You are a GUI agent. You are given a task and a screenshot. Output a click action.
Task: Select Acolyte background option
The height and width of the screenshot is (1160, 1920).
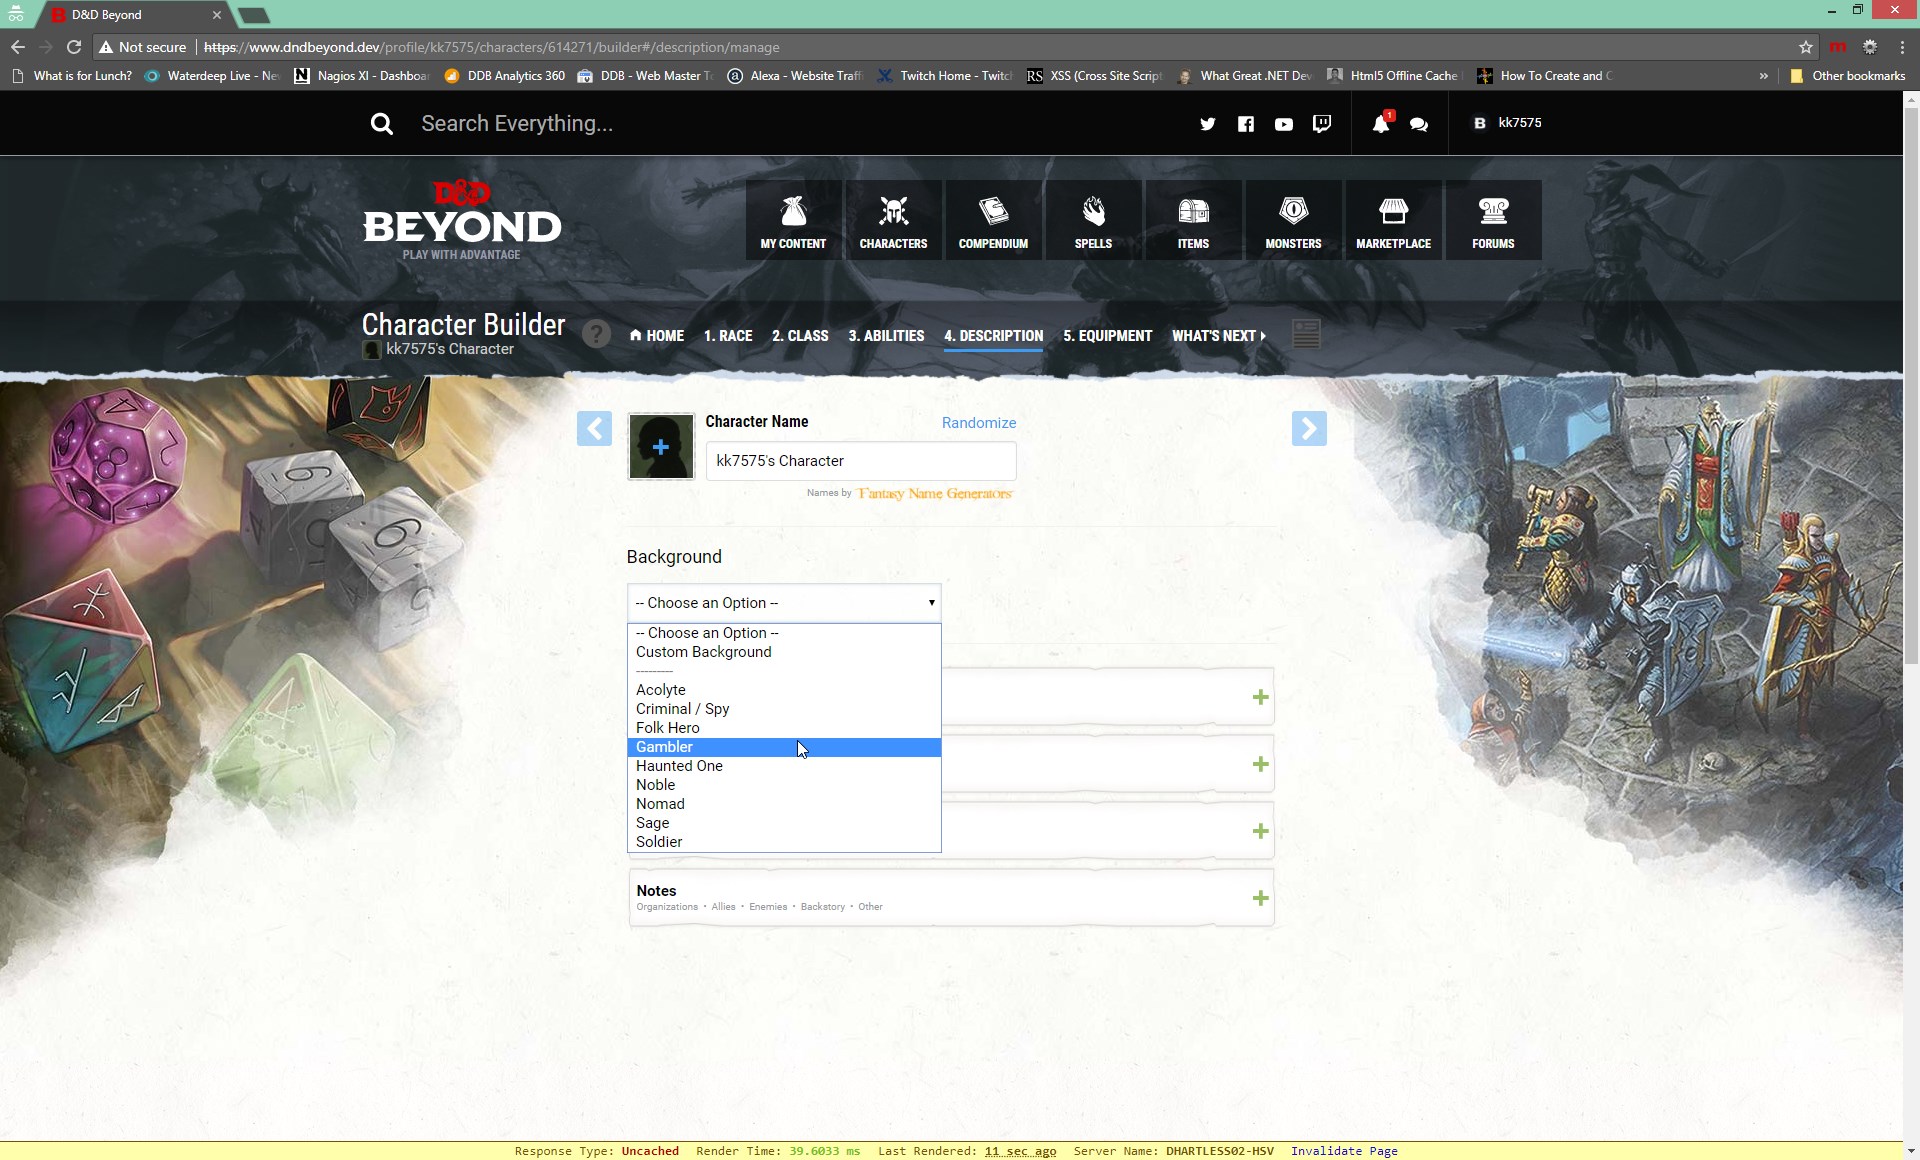[x=784, y=690]
